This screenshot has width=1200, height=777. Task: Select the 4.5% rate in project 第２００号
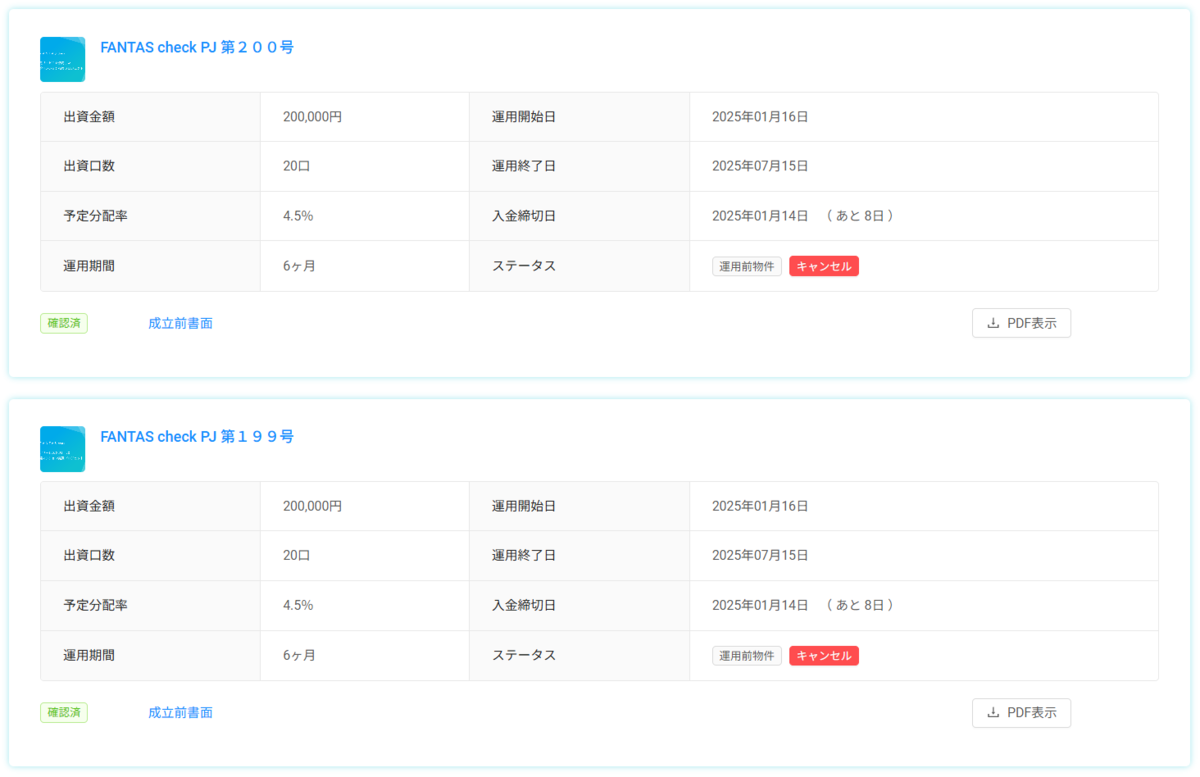[x=298, y=216]
